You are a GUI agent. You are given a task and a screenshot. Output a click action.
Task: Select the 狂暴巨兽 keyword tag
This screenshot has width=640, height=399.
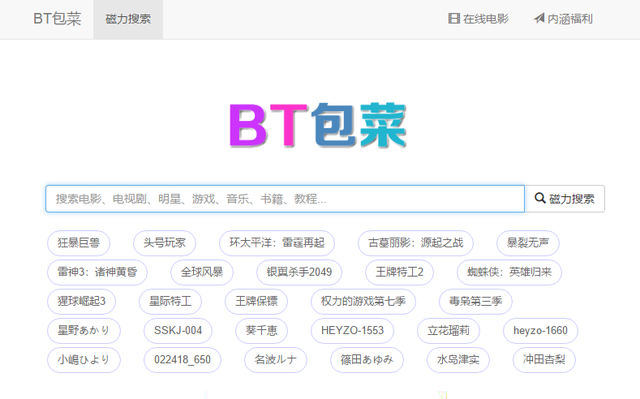click(79, 243)
